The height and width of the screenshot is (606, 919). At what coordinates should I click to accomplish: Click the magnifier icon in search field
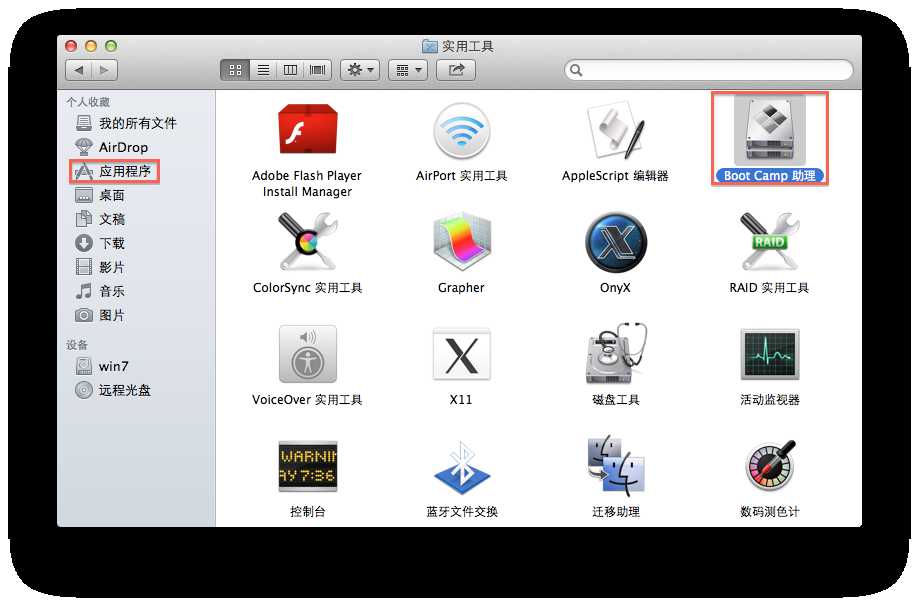coord(576,70)
